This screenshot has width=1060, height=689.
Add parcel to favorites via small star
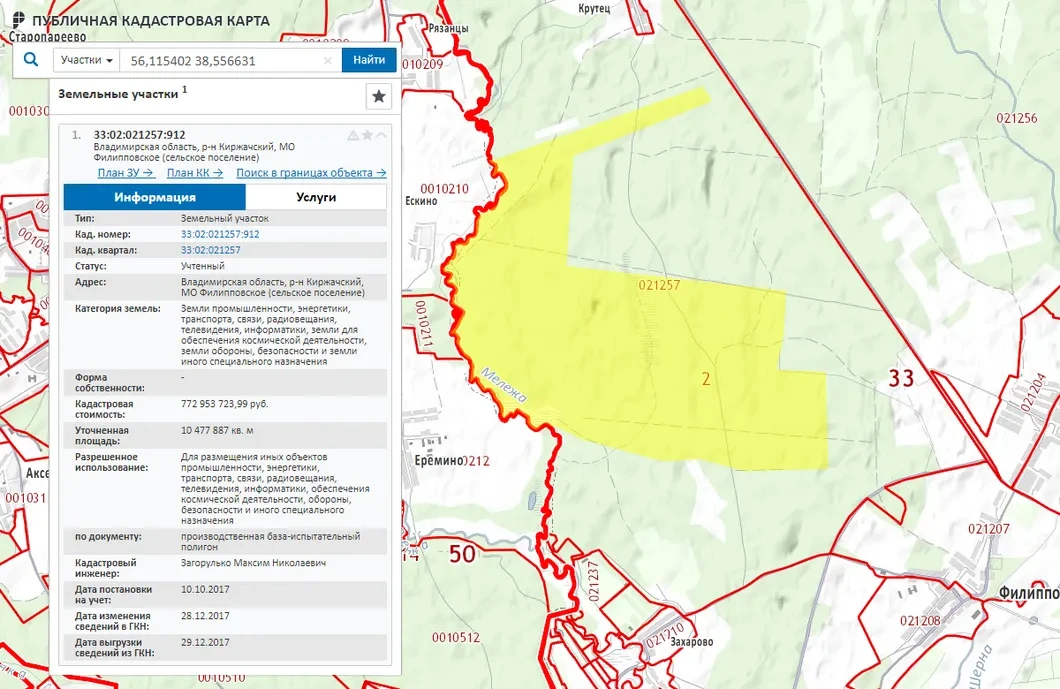367,135
